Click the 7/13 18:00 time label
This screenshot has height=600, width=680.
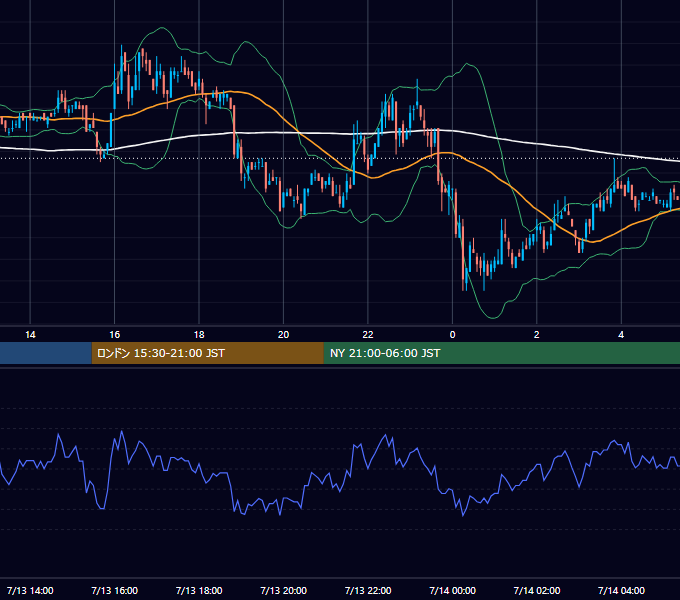pyautogui.click(x=199, y=590)
